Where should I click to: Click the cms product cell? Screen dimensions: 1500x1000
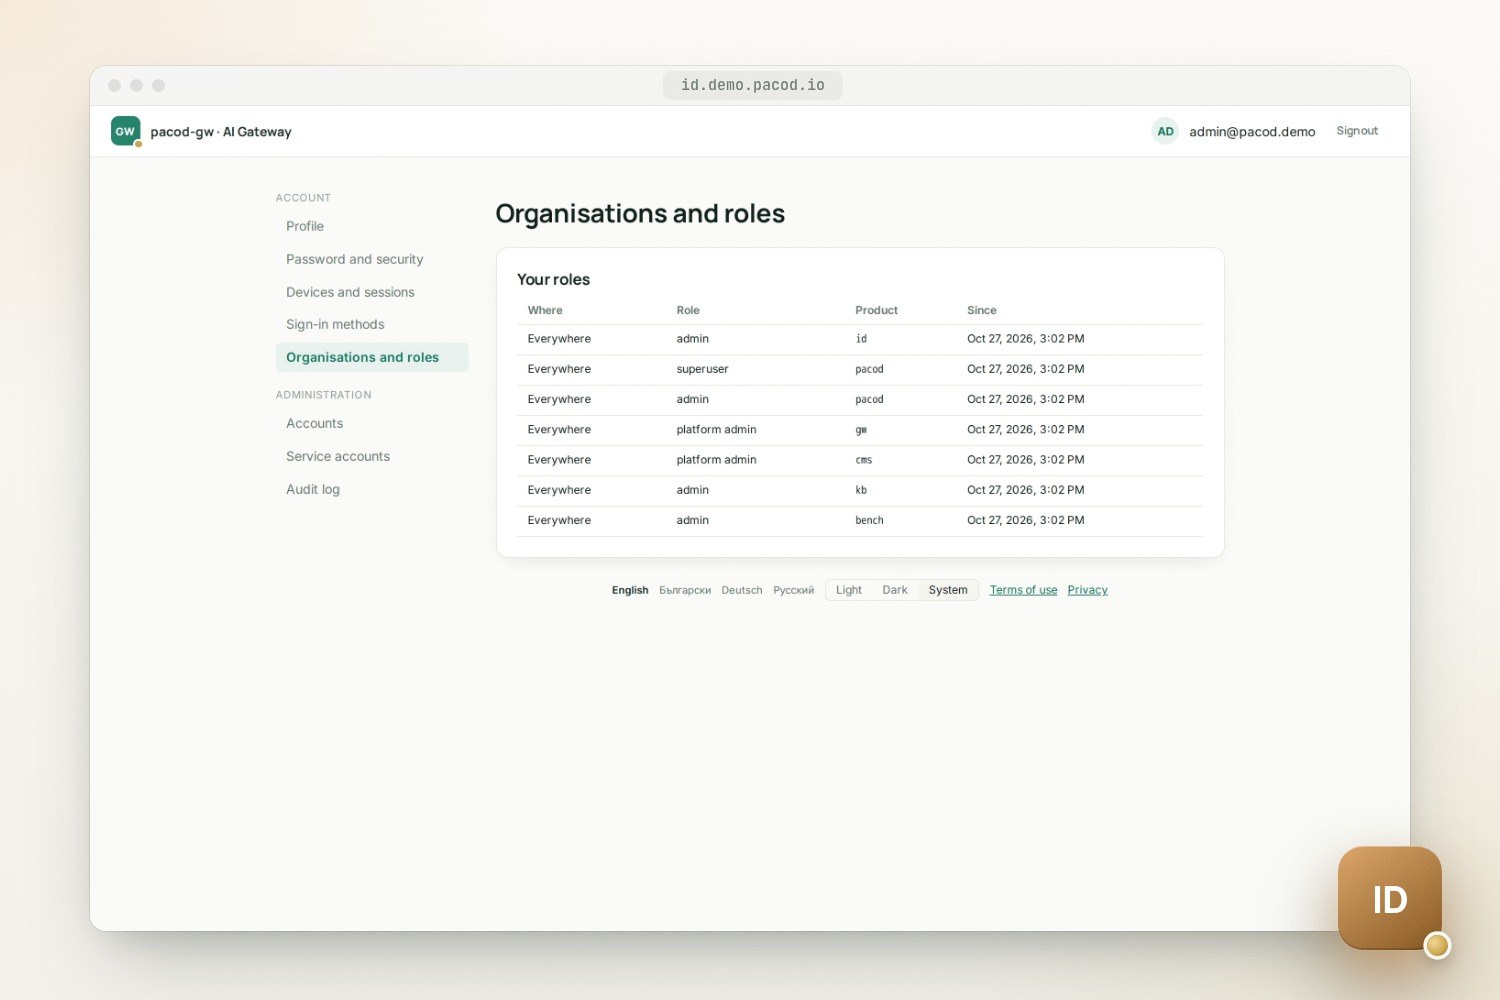tap(864, 460)
